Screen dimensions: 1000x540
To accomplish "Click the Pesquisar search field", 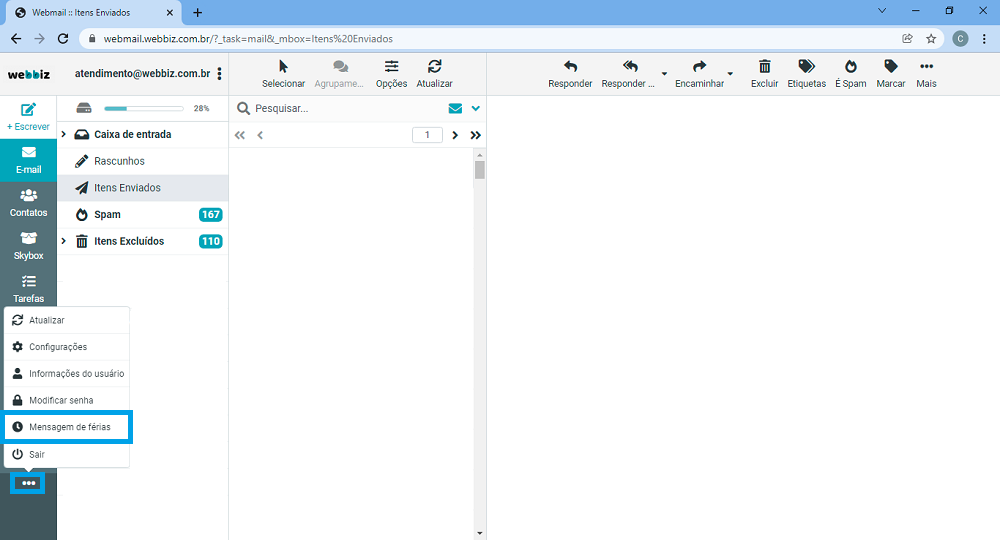I will [340, 108].
